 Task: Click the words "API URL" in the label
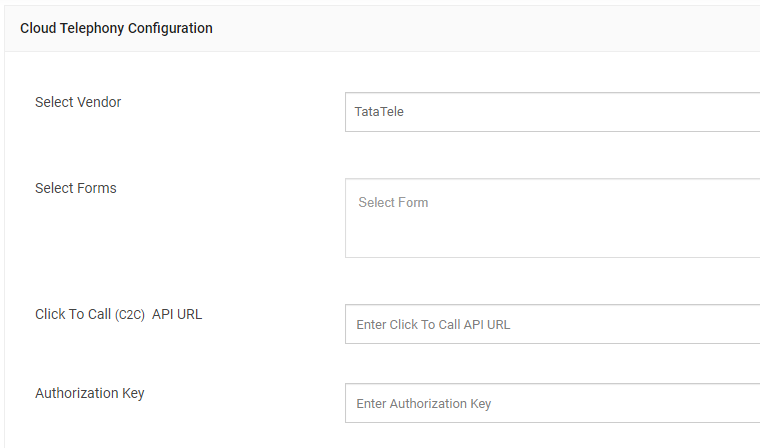point(177,314)
